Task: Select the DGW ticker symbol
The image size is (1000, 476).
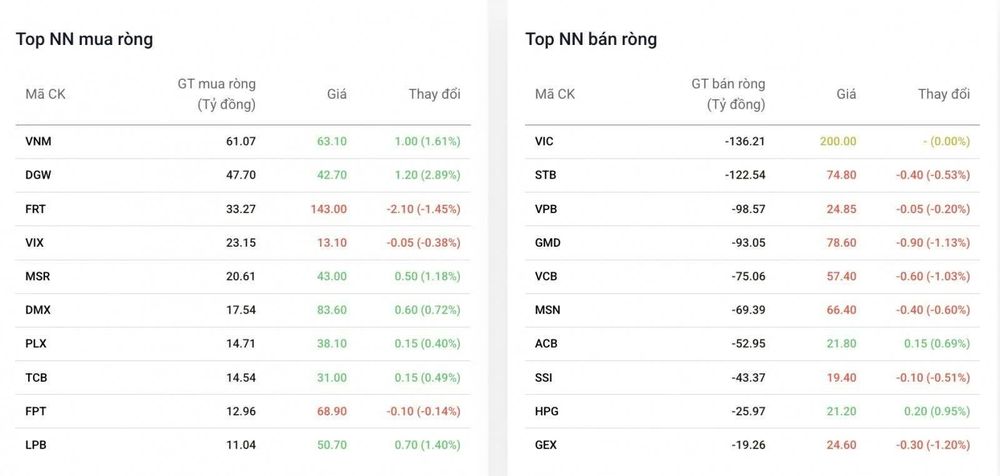Action: coord(38,175)
